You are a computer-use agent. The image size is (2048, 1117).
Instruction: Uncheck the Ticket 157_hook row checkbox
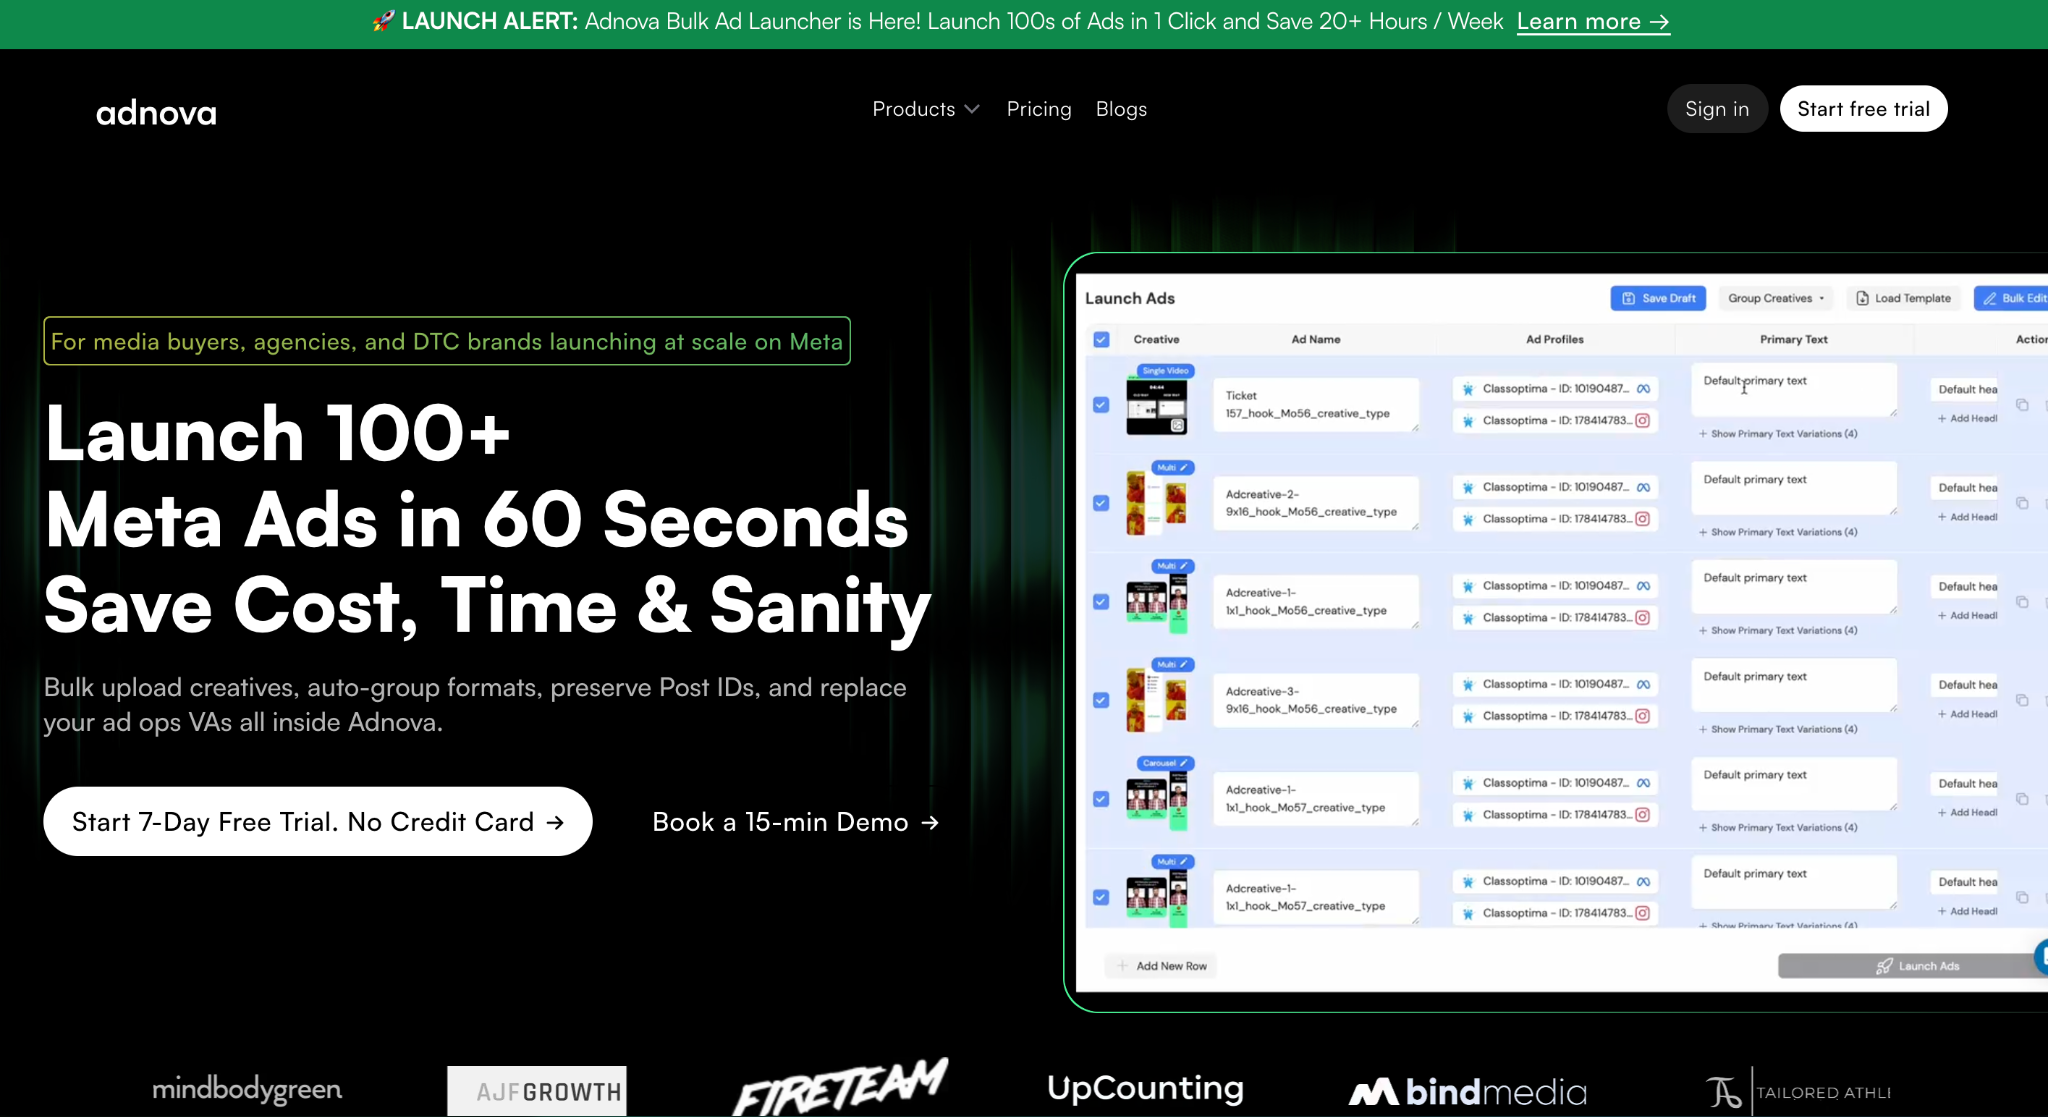point(1101,406)
